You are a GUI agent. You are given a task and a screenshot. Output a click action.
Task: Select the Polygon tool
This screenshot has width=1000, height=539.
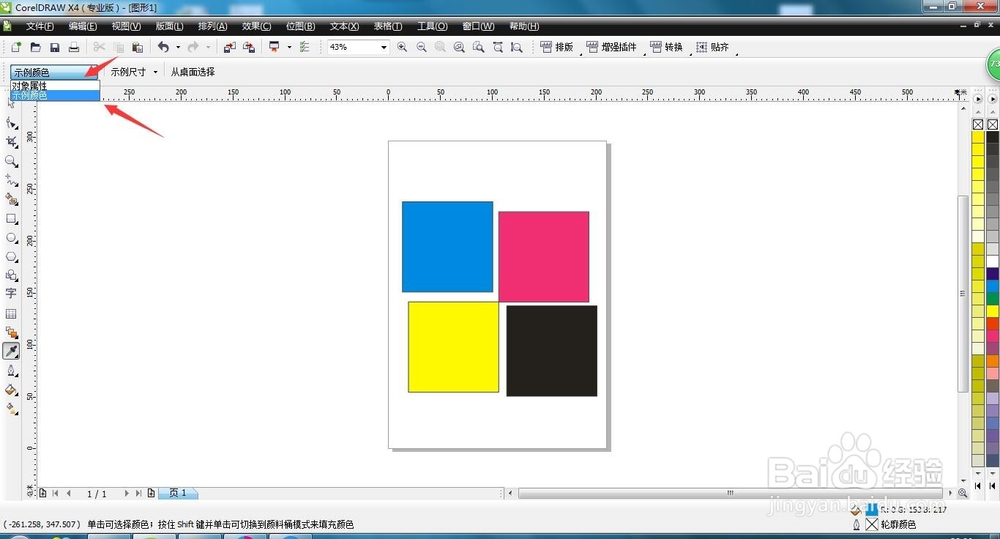11,257
